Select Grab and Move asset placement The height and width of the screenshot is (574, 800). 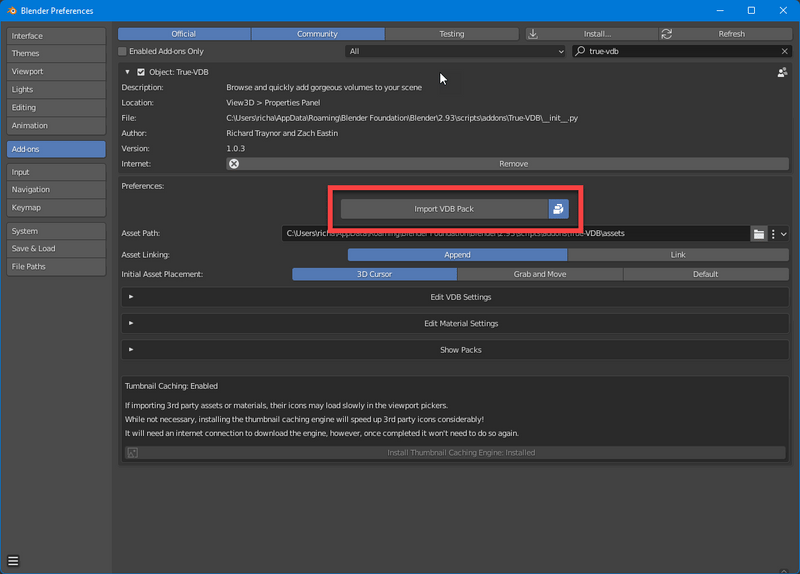point(539,274)
